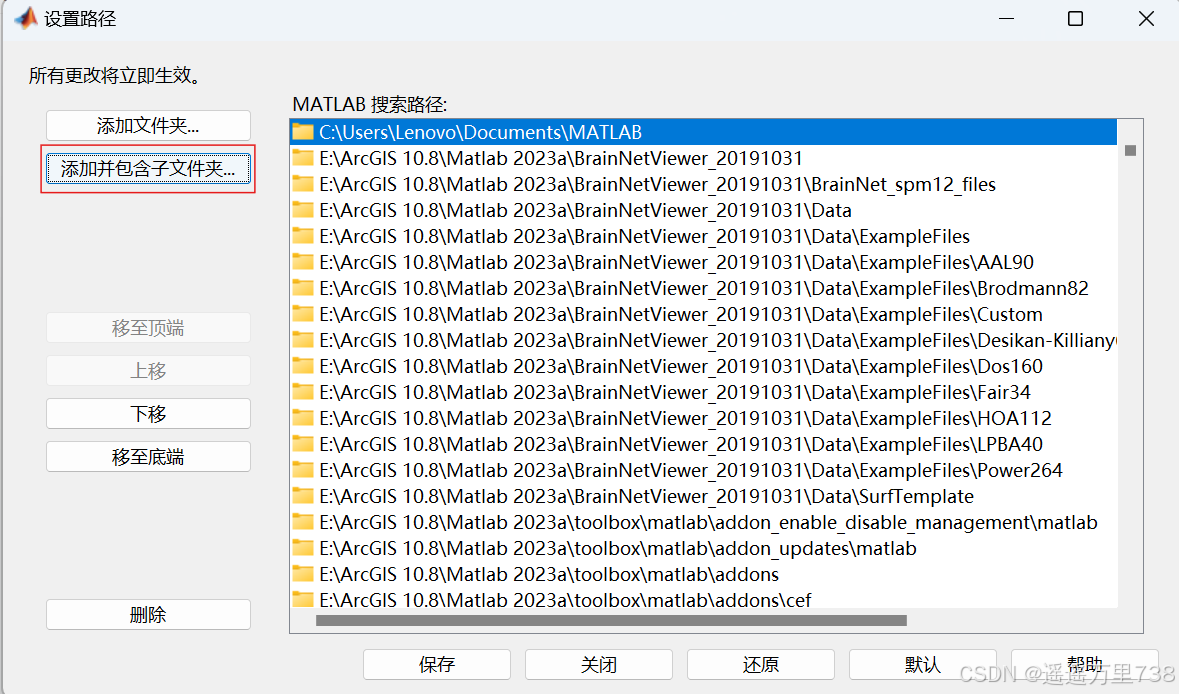
Task: Select the addon_enable_disable_management\matlab path row
Action: click(703, 522)
